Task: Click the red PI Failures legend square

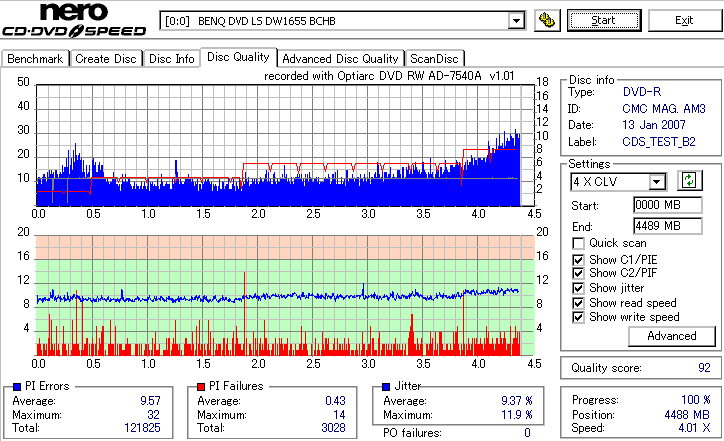Action: [201, 387]
